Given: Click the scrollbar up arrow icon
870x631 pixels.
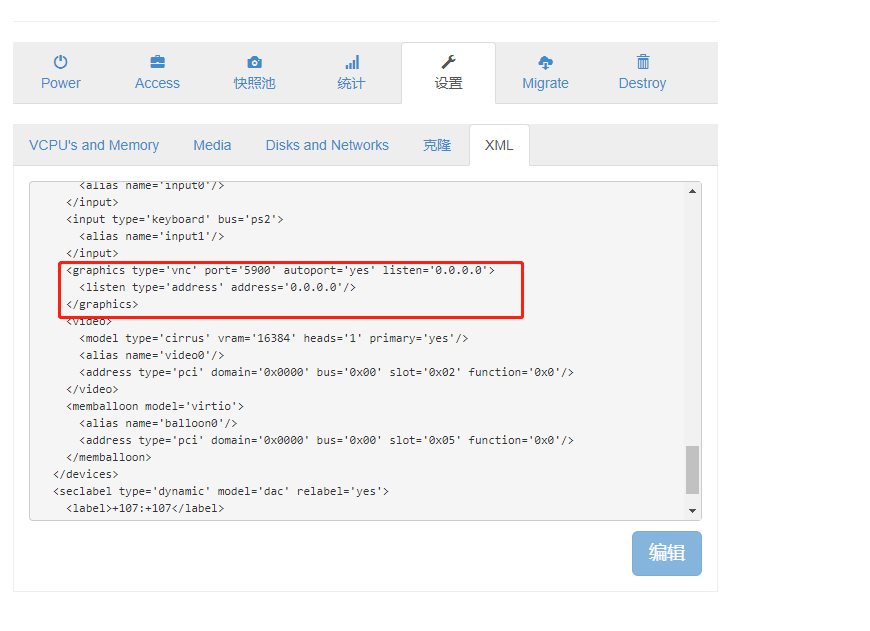Looking at the screenshot, I should (x=692, y=190).
